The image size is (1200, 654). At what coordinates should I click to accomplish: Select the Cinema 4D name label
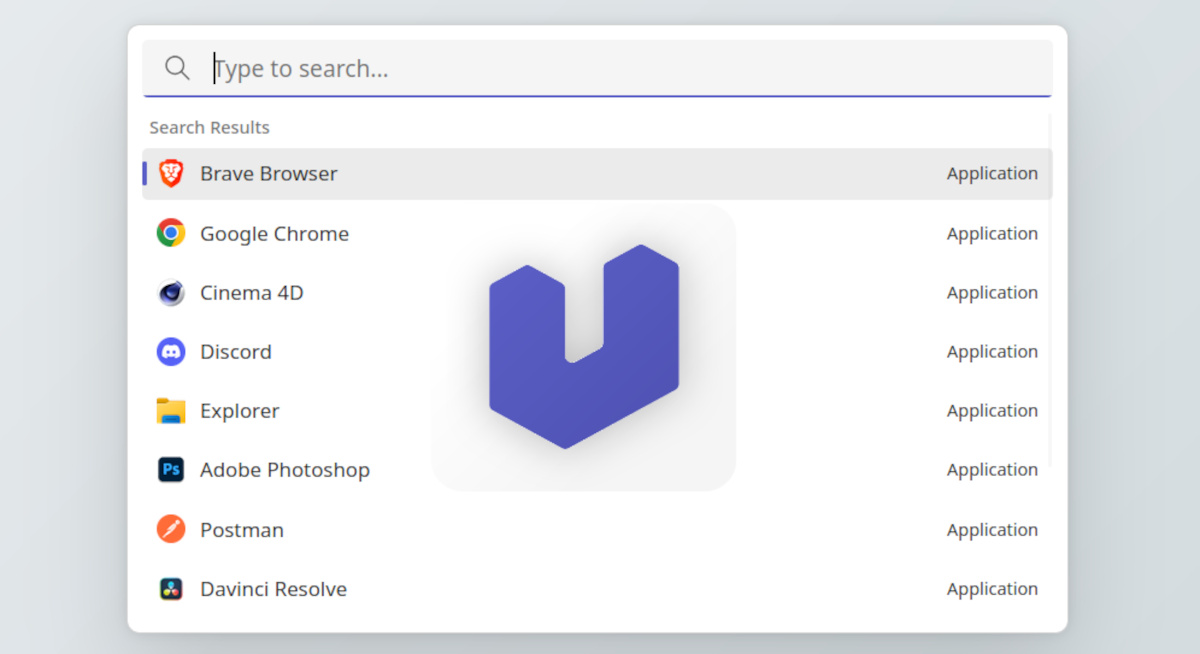coord(251,293)
